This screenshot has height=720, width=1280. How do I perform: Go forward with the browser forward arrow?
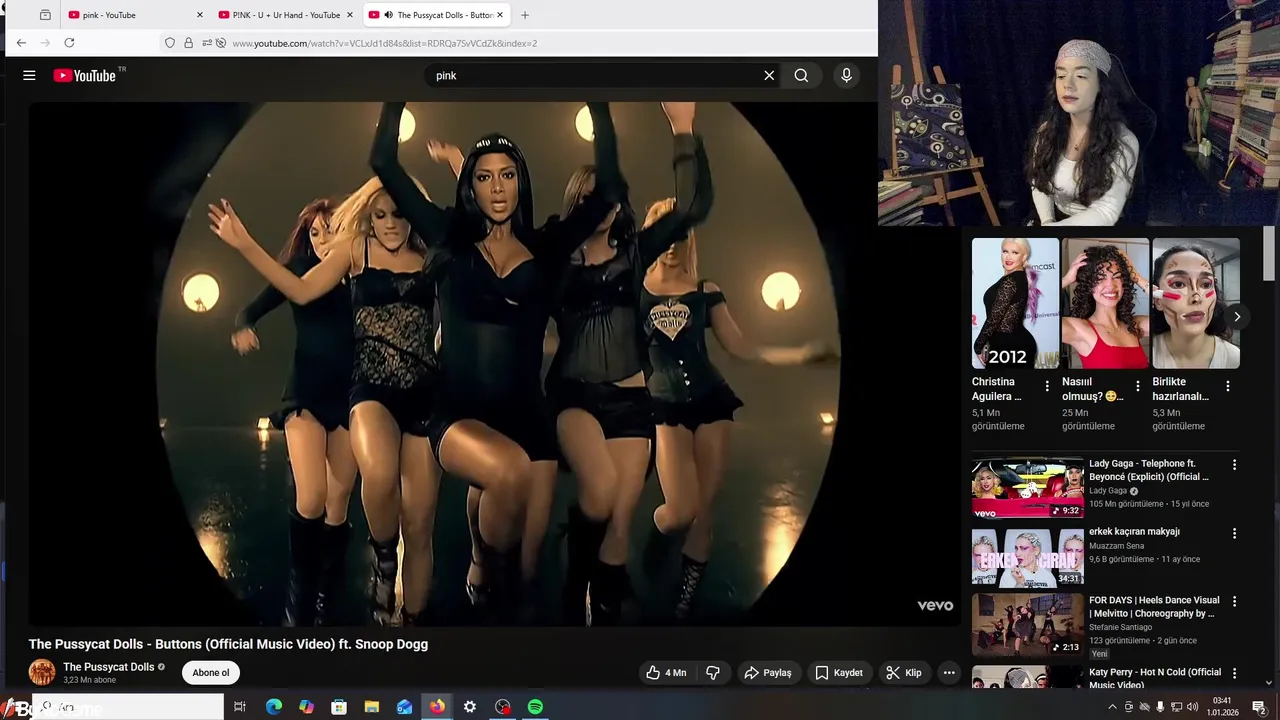pos(45,43)
